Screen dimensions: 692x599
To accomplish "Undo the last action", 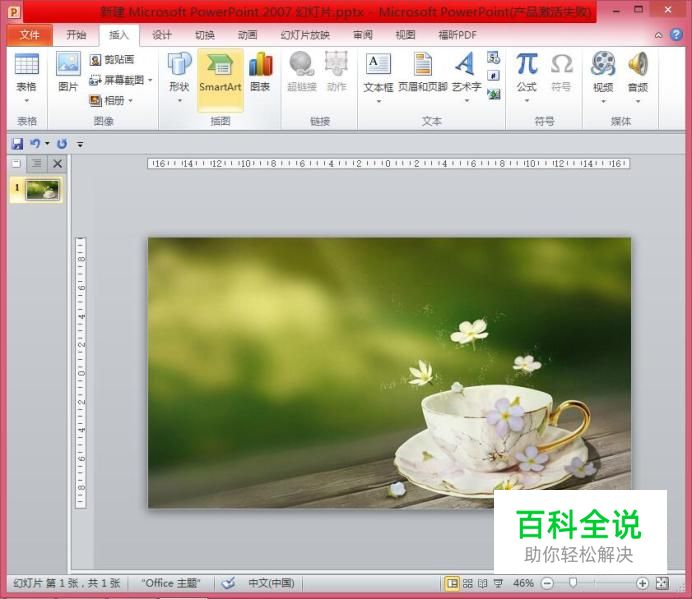I will coord(35,143).
